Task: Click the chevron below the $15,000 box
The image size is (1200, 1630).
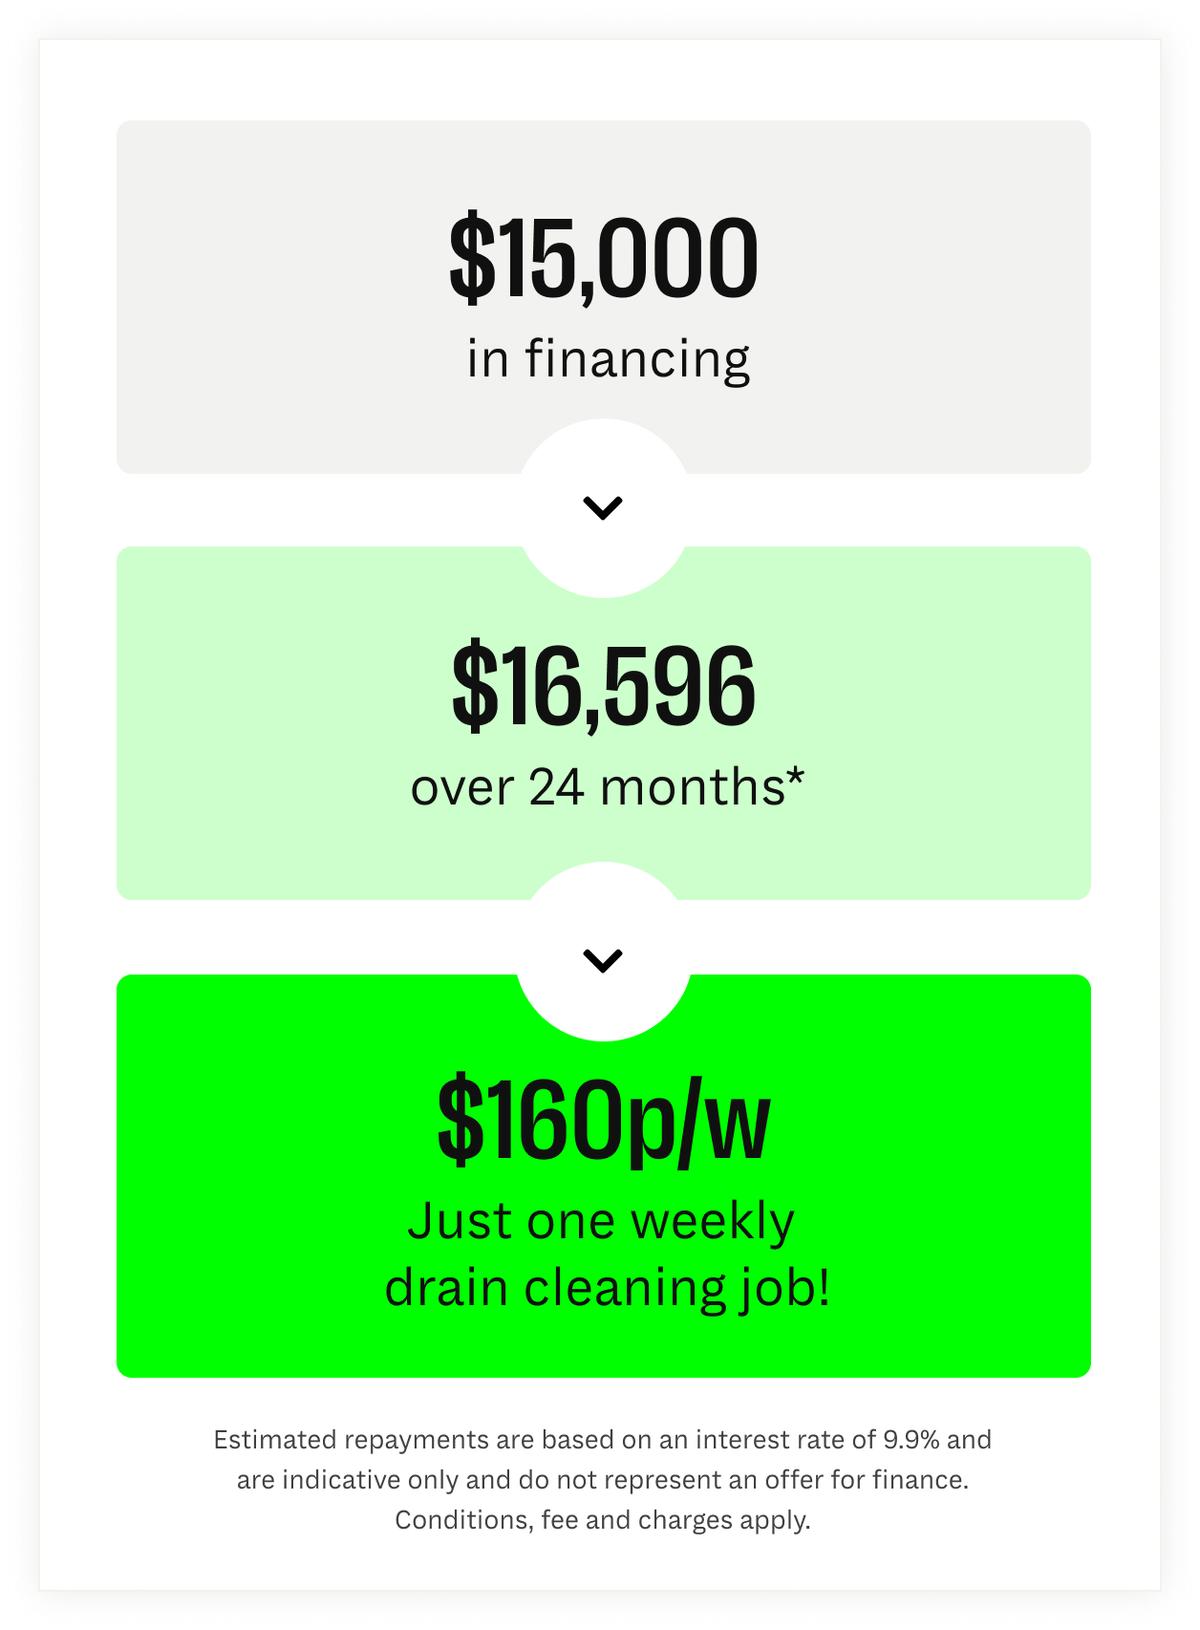Action: 603,508
